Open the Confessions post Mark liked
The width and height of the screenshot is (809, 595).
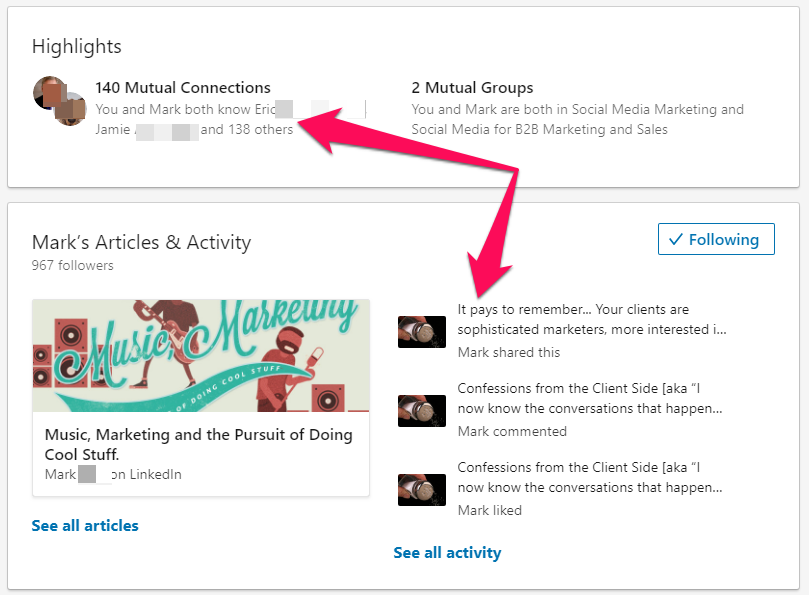click(590, 477)
